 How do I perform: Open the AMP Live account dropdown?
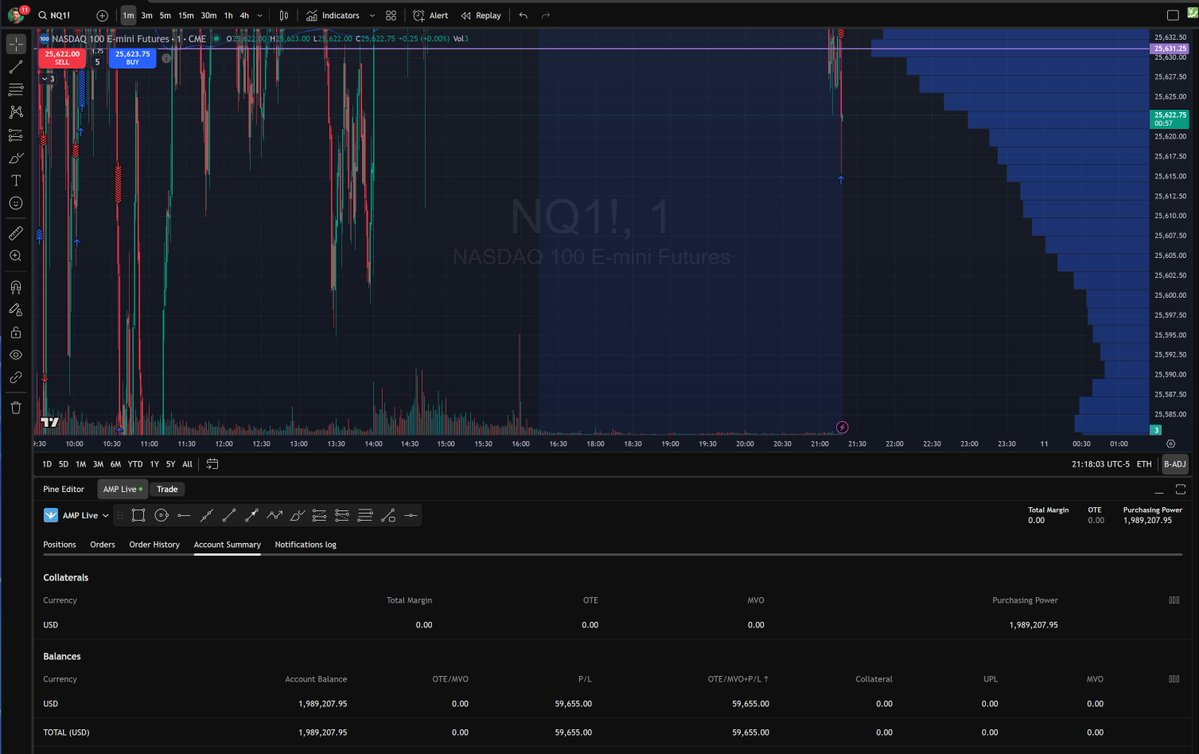[76, 515]
